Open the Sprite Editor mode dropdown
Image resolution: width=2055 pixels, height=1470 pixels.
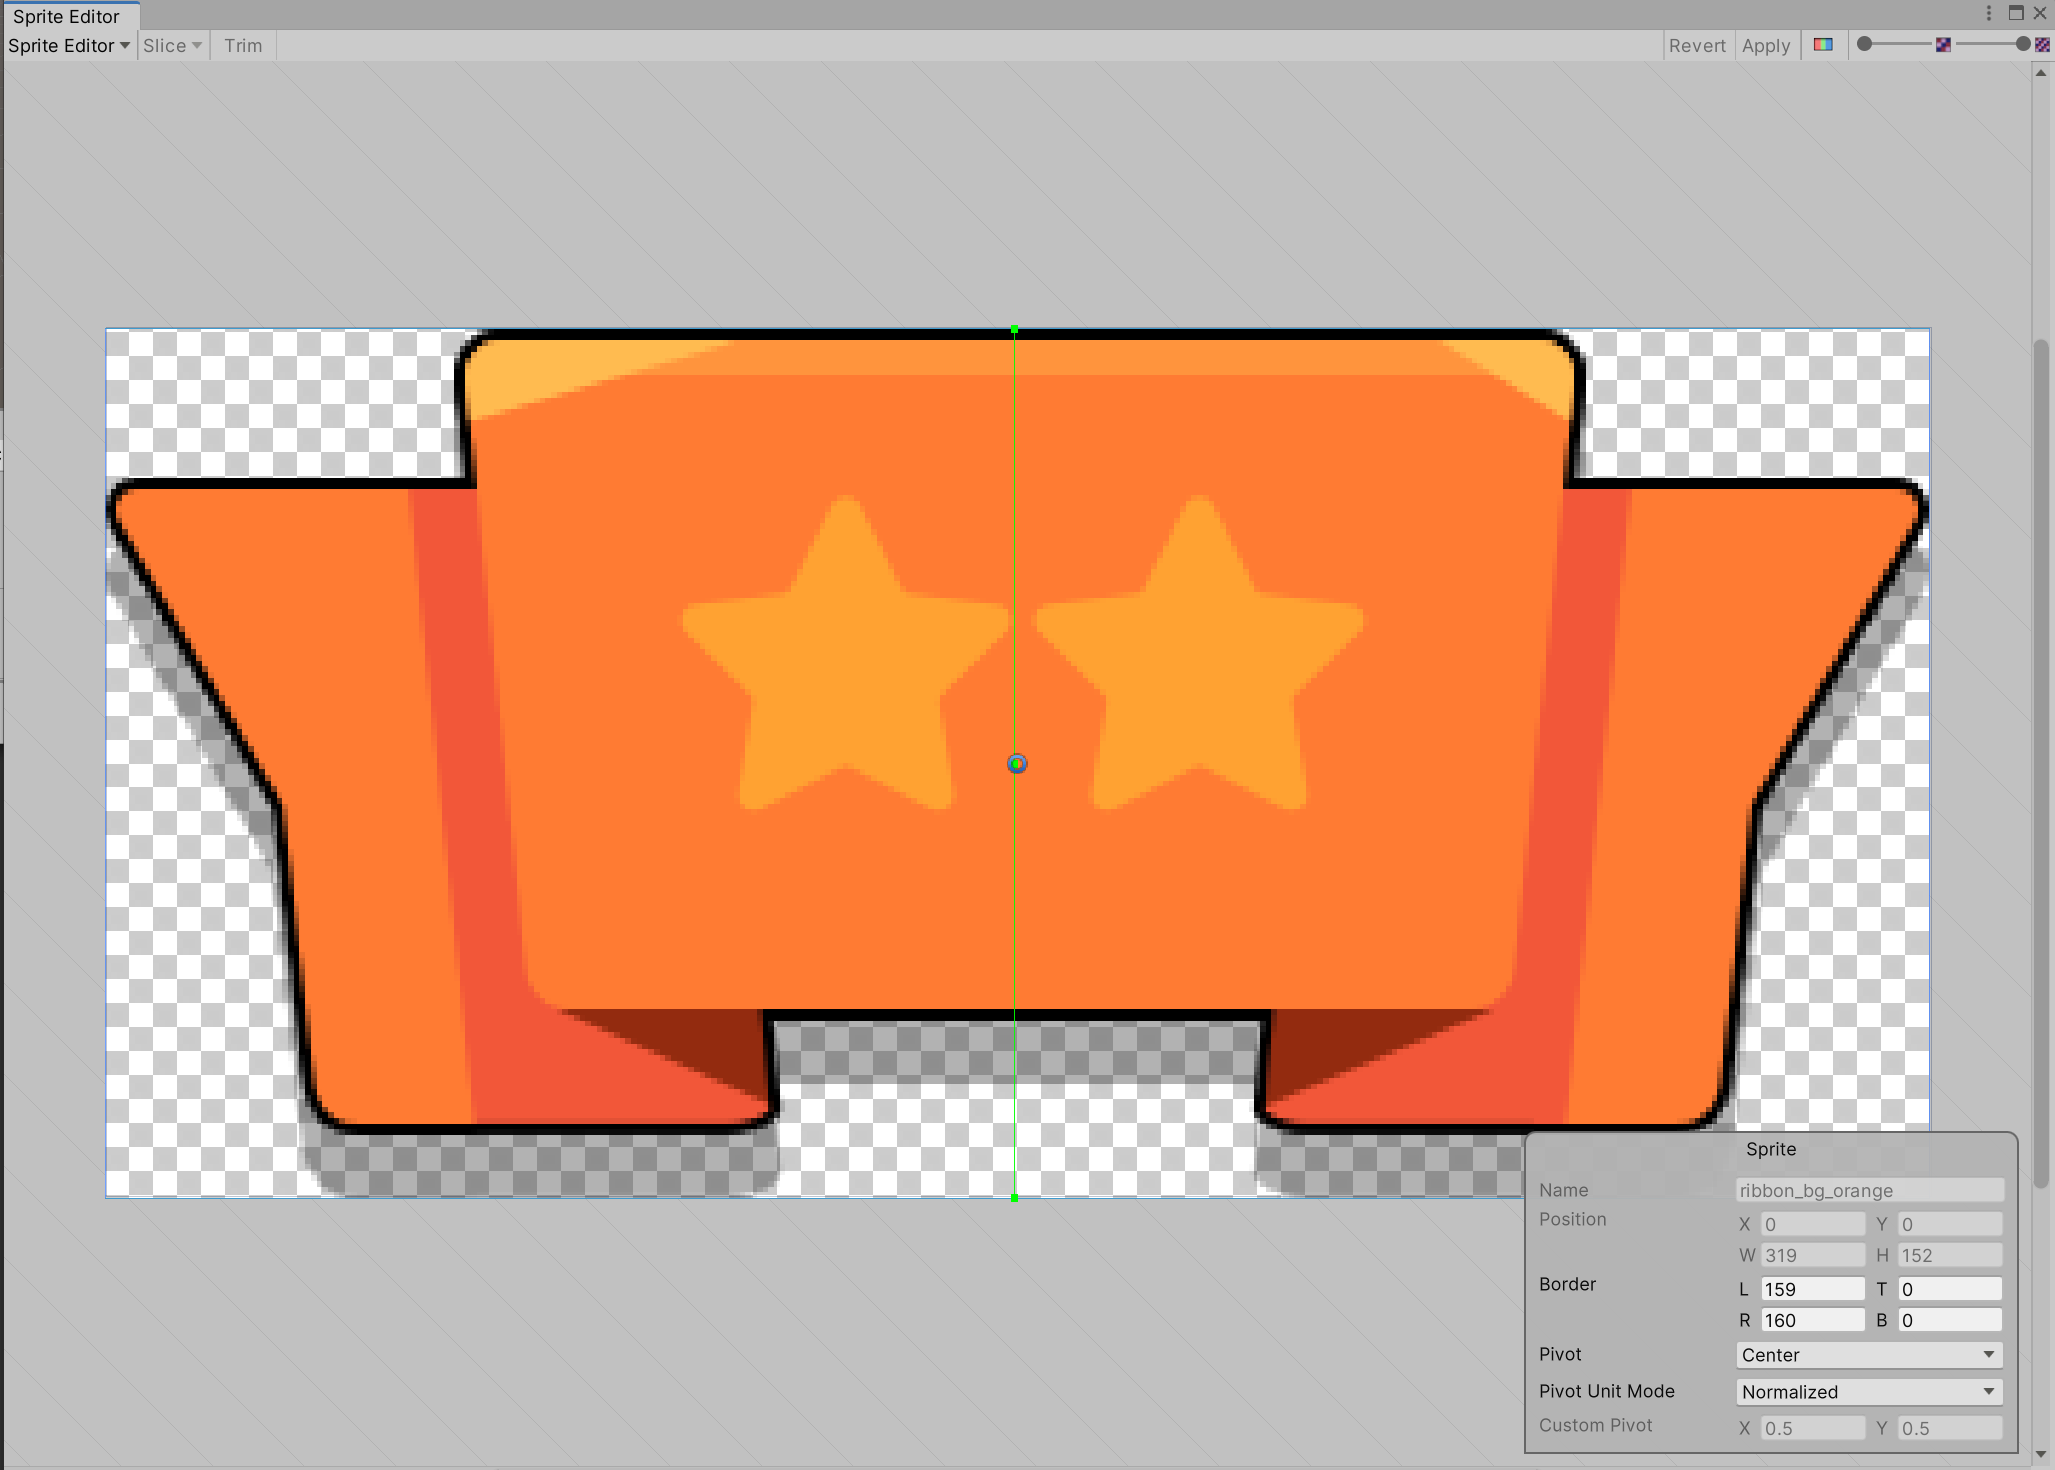[69, 46]
